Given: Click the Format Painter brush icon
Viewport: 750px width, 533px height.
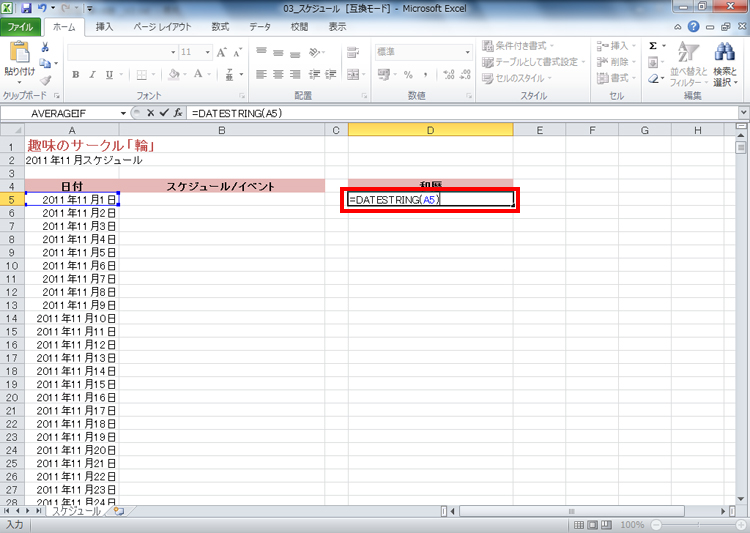Looking at the screenshot, I should (45, 80).
